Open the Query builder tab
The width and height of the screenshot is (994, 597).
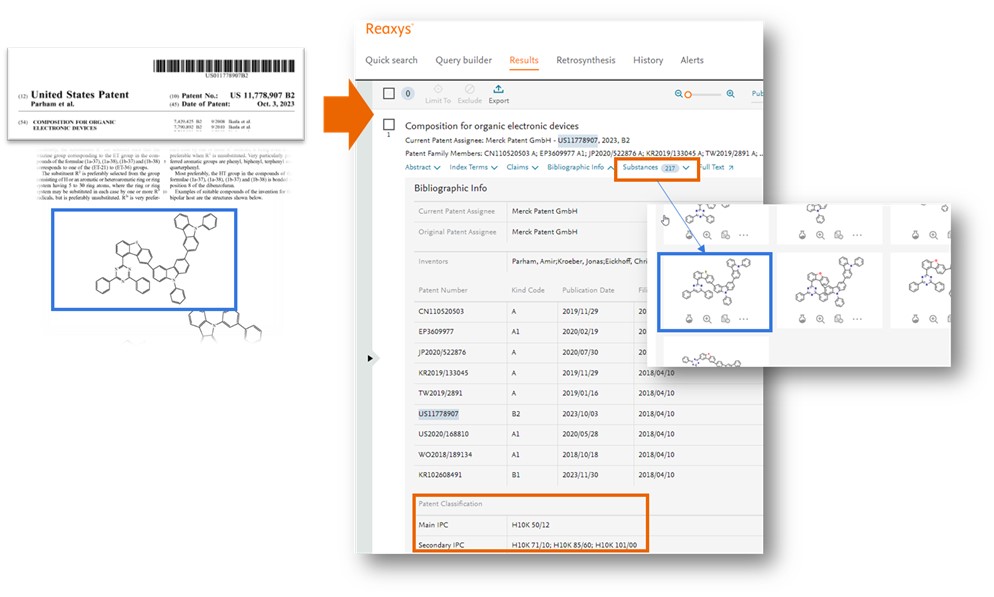coord(463,60)
